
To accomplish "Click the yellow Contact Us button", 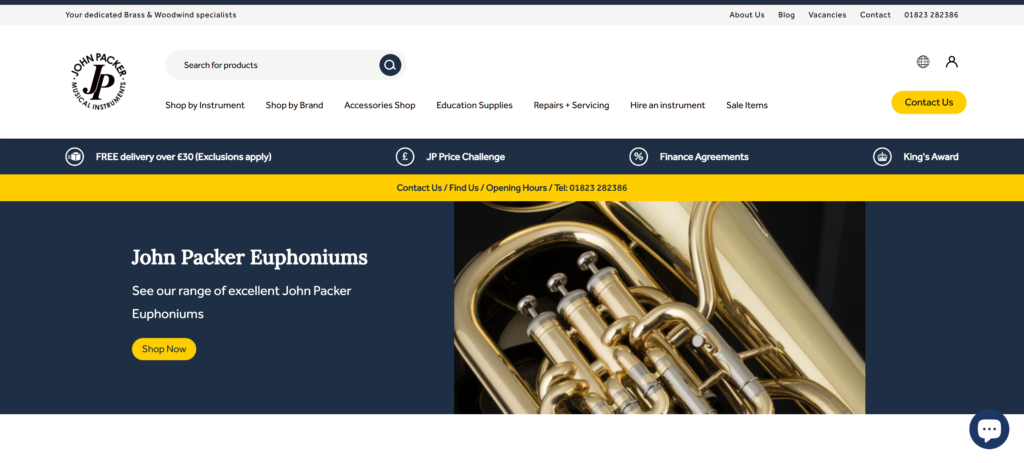I will coord(929,103).
